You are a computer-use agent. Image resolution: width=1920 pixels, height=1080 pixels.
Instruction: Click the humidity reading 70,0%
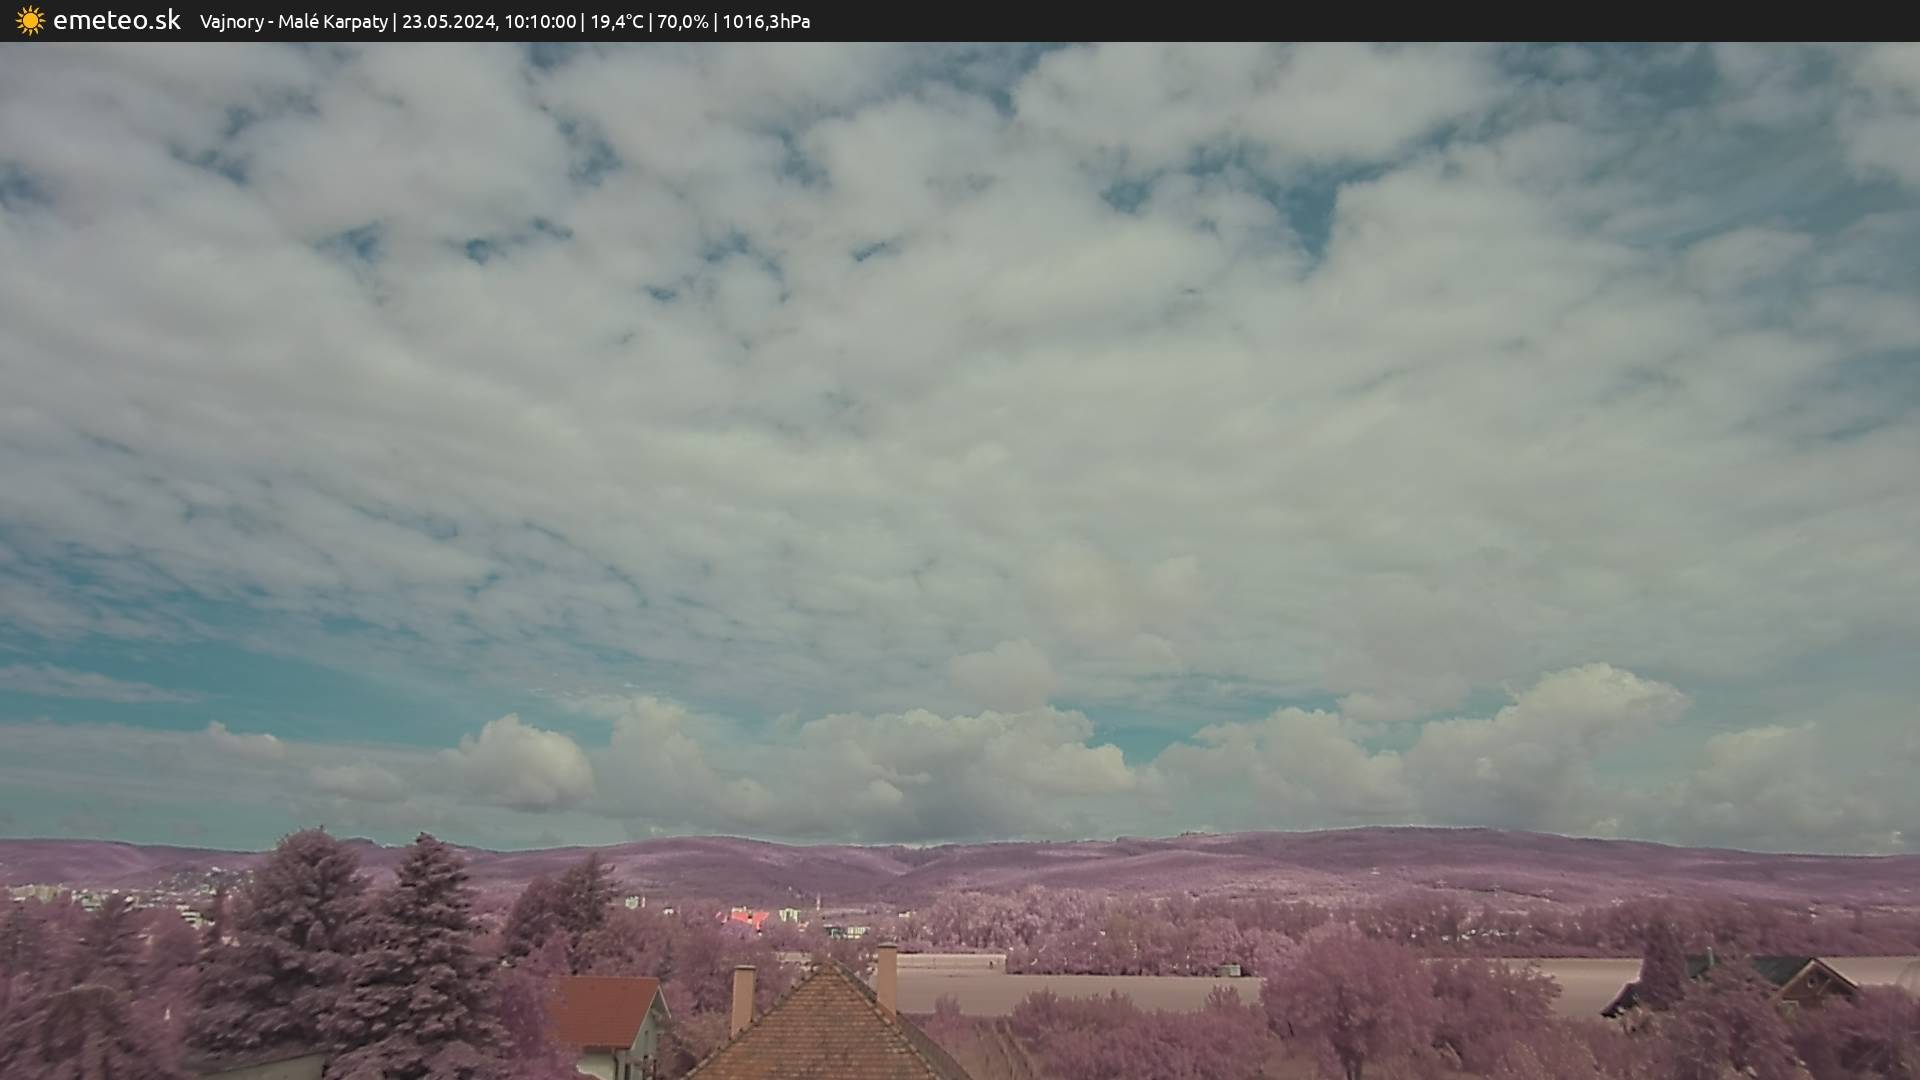[682, 21]
